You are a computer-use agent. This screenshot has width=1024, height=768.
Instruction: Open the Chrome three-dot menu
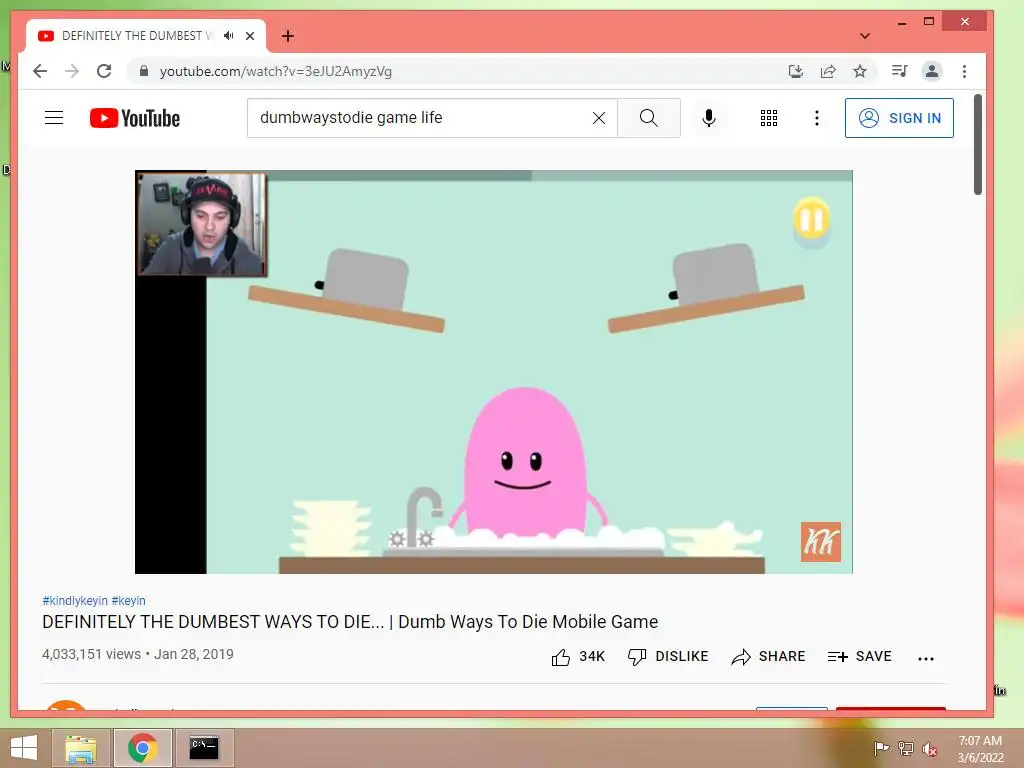(965, 71)
